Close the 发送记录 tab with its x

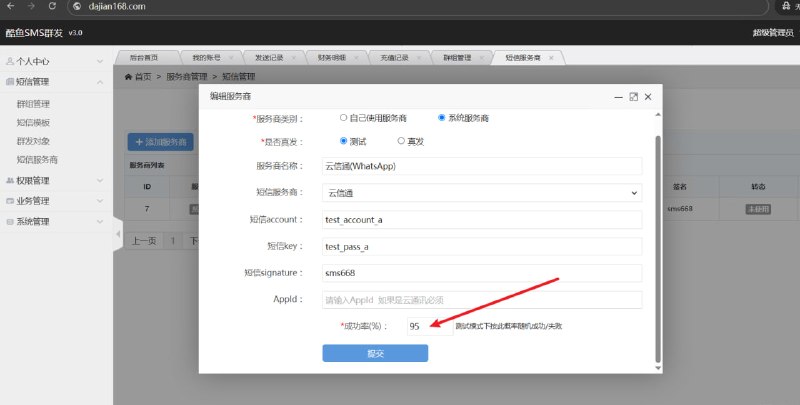click(294, 58)
